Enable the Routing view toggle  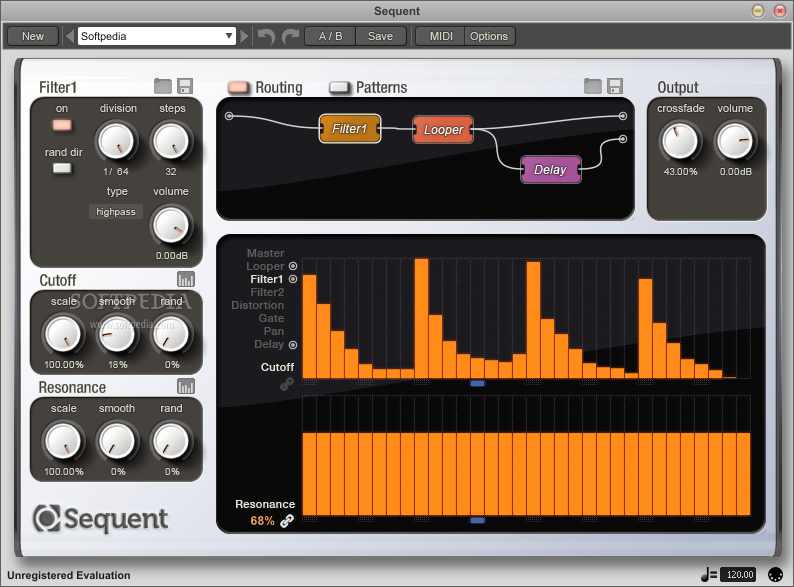pos(238,87)
